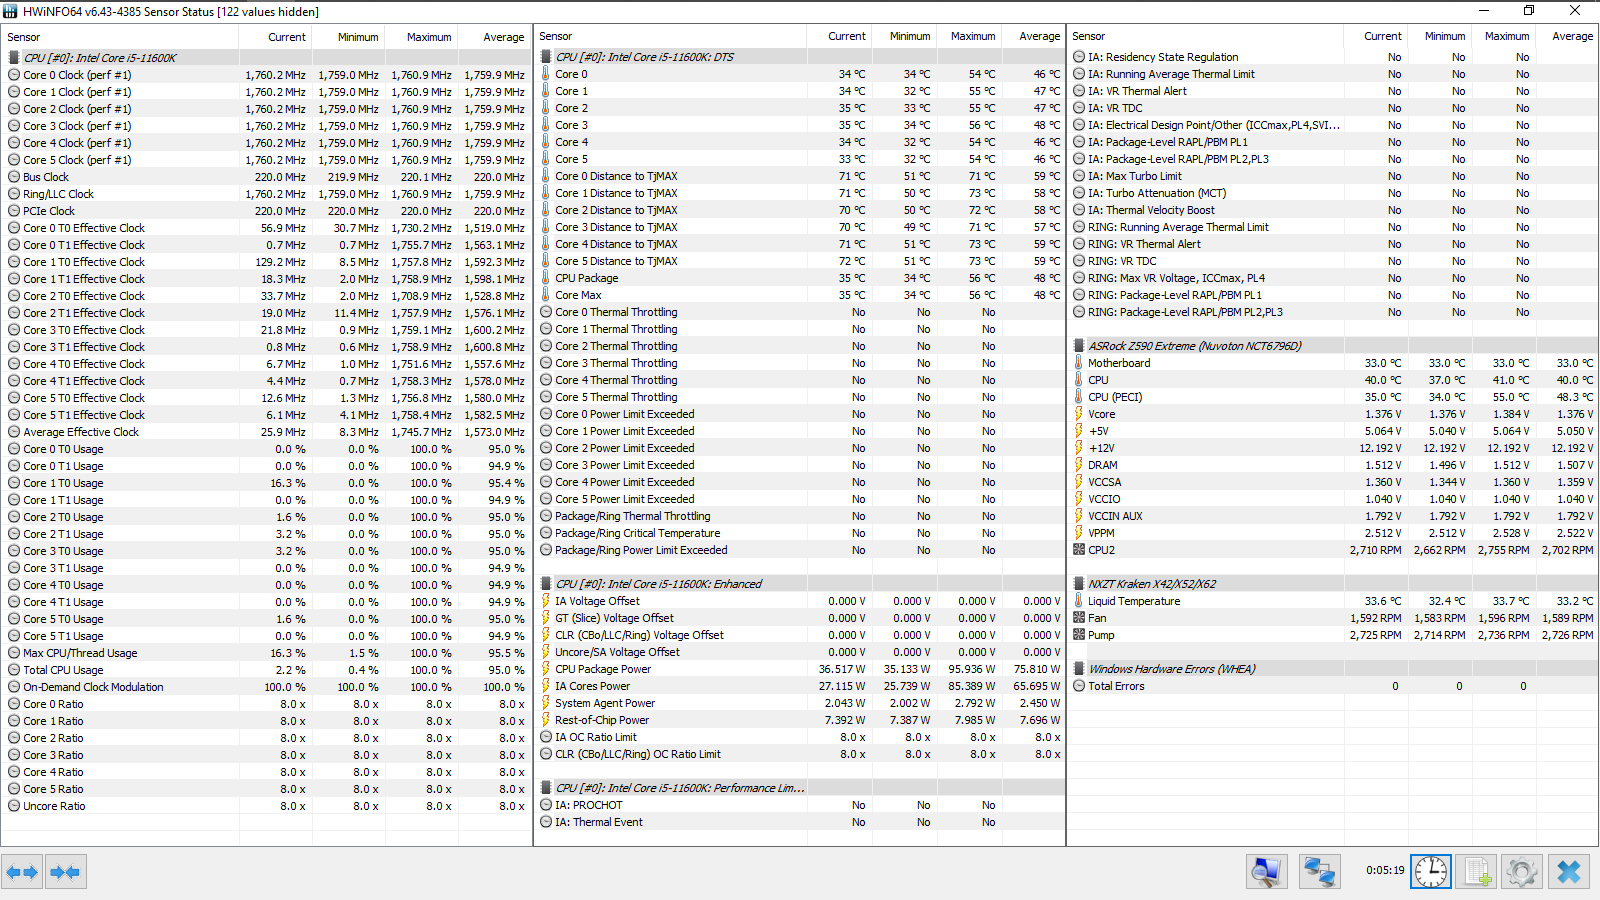
Task: Select the Average Effective Clock row
Action: (266, 432)
